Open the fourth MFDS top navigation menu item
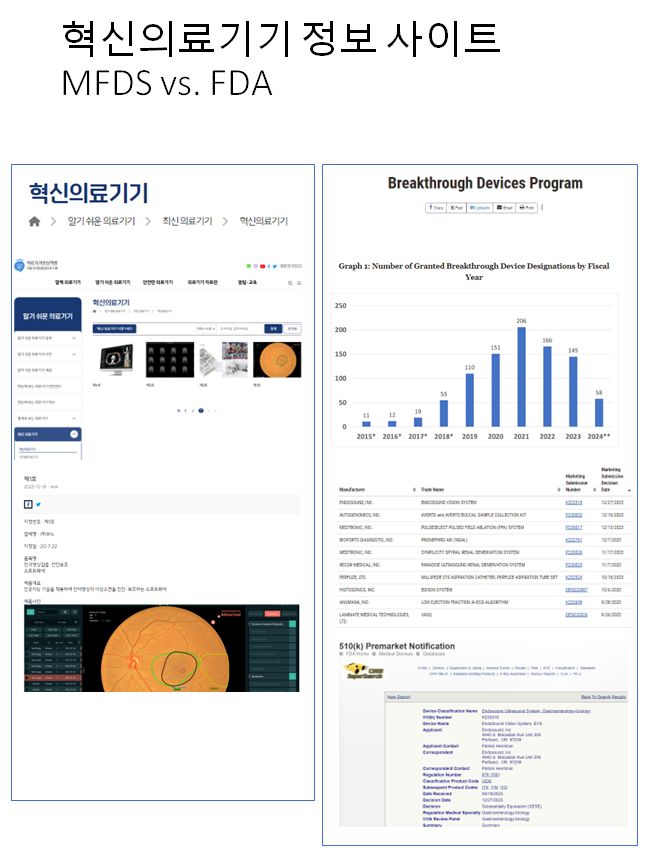650x856 pixels. coord(202,282)
